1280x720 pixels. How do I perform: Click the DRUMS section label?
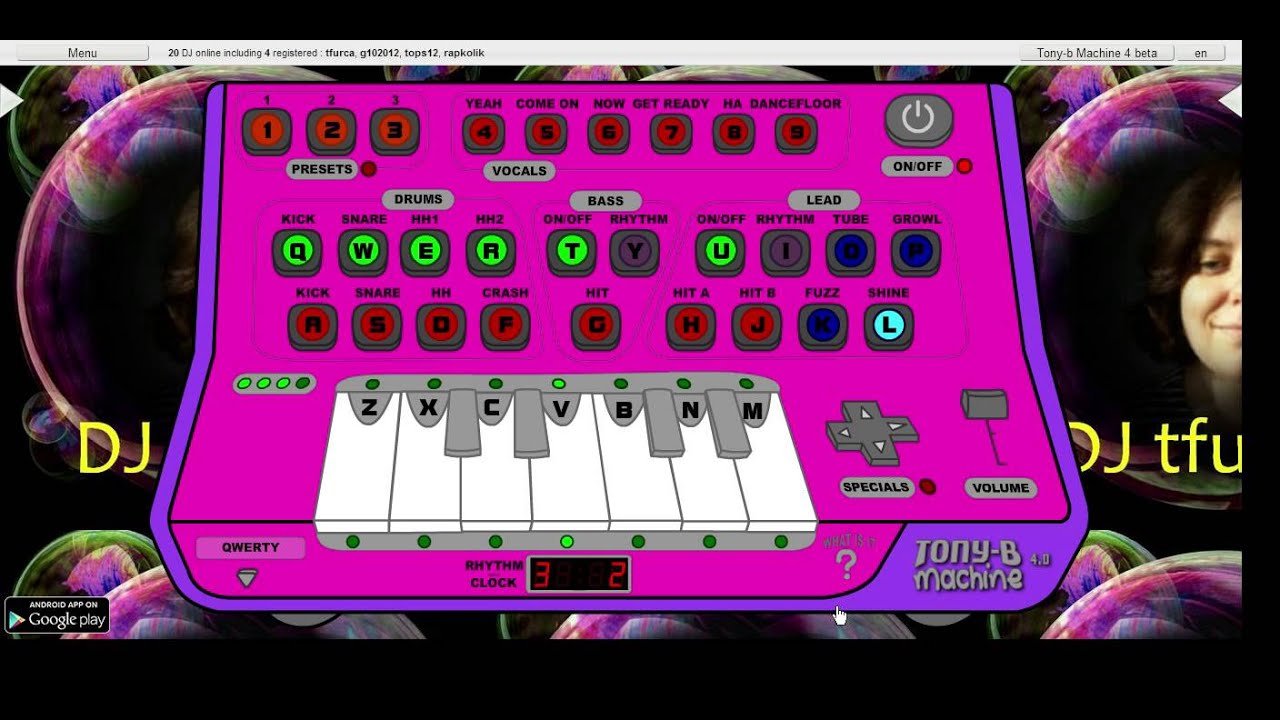point(418,200)
